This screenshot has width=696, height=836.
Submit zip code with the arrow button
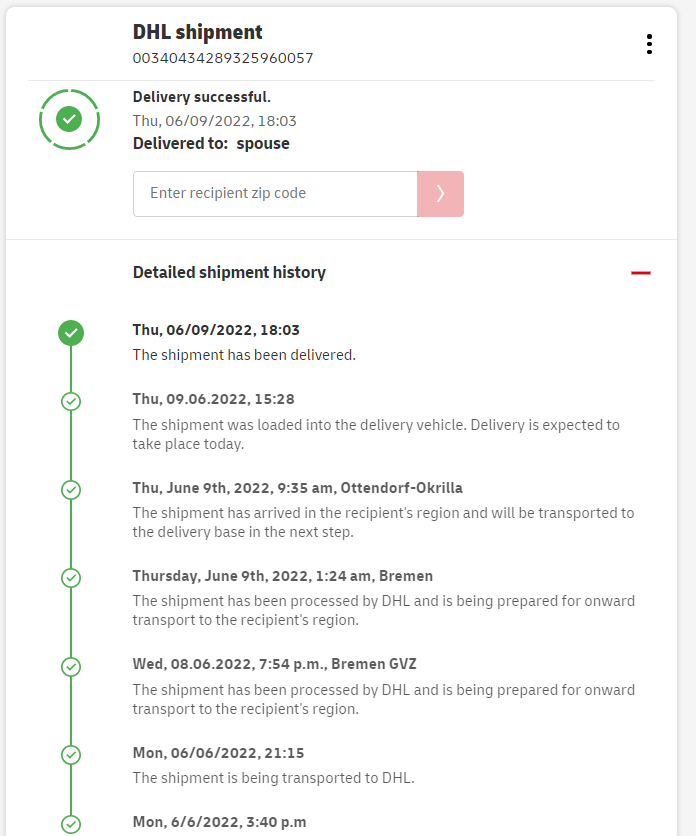pyautogui.click(x=440, y=194)
